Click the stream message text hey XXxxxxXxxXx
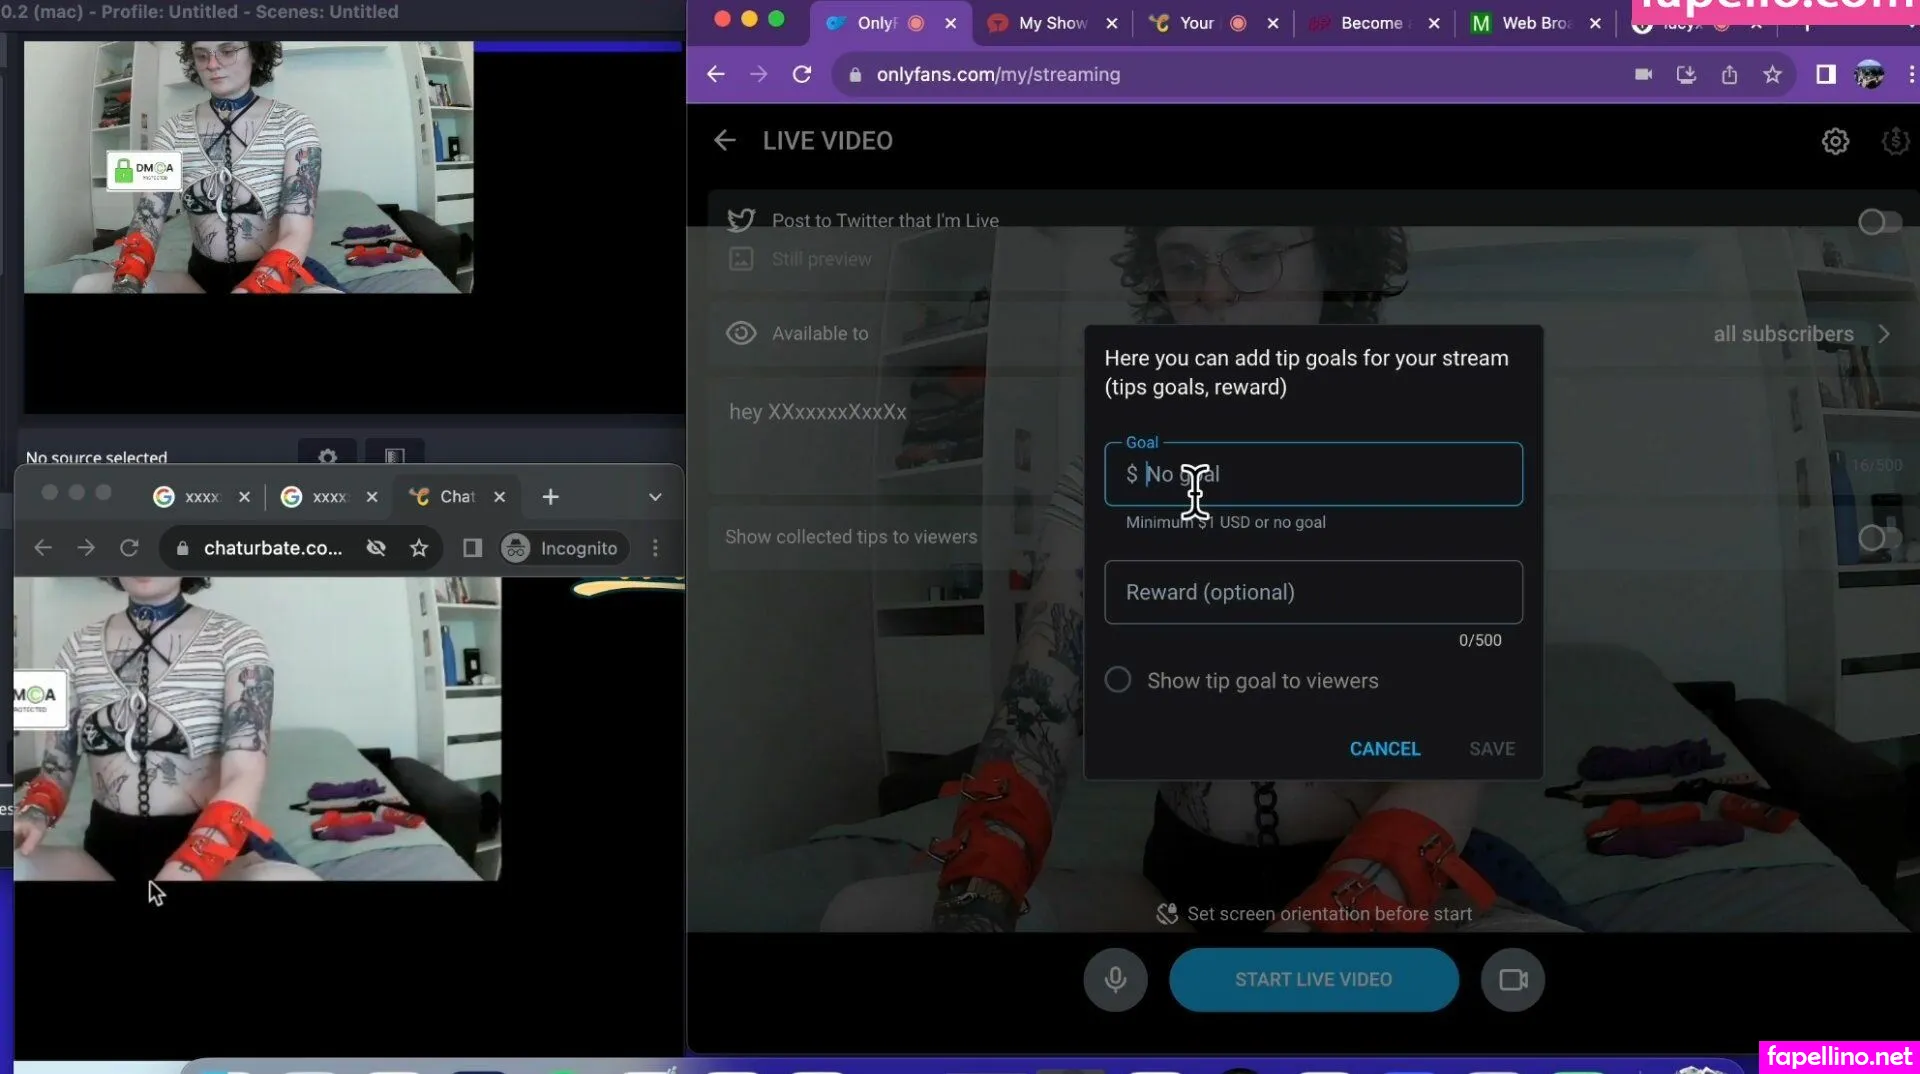 817,412
